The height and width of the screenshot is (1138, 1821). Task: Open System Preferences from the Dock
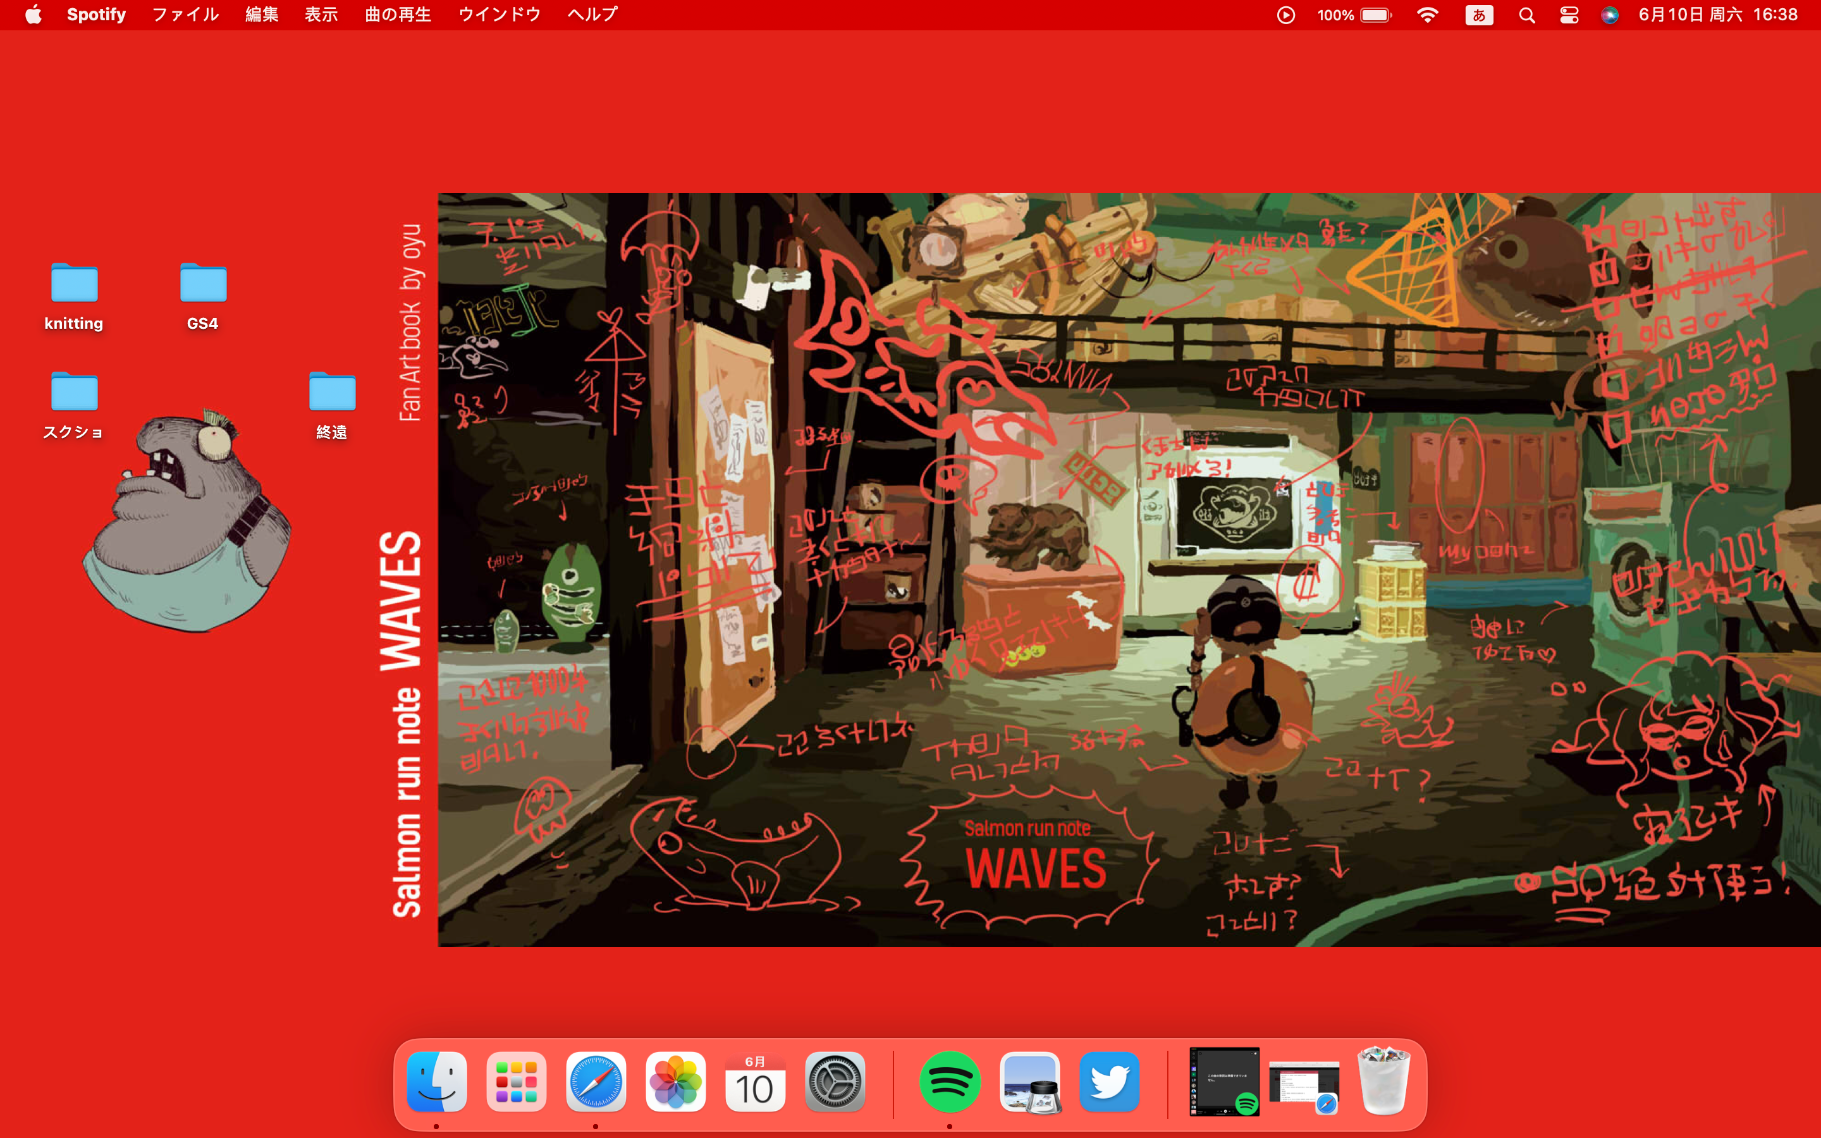[x=835, y=1082]
